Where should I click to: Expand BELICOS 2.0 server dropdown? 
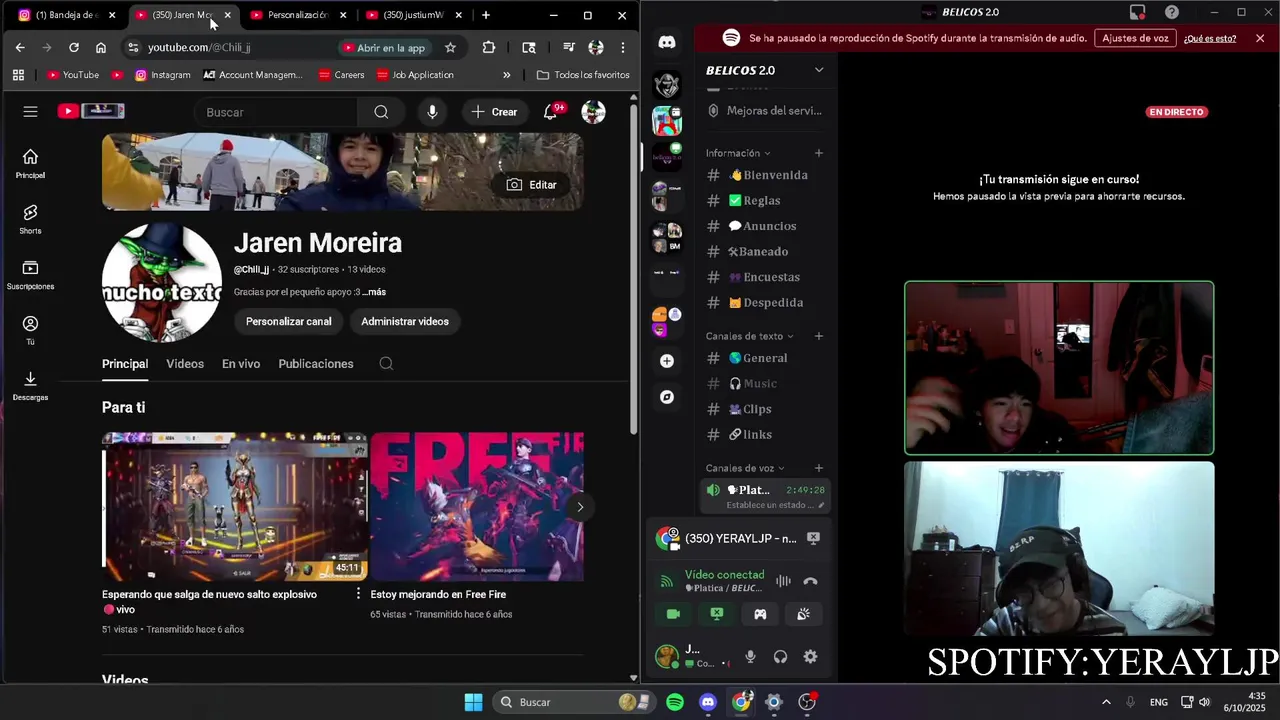[x=818, y=70]
